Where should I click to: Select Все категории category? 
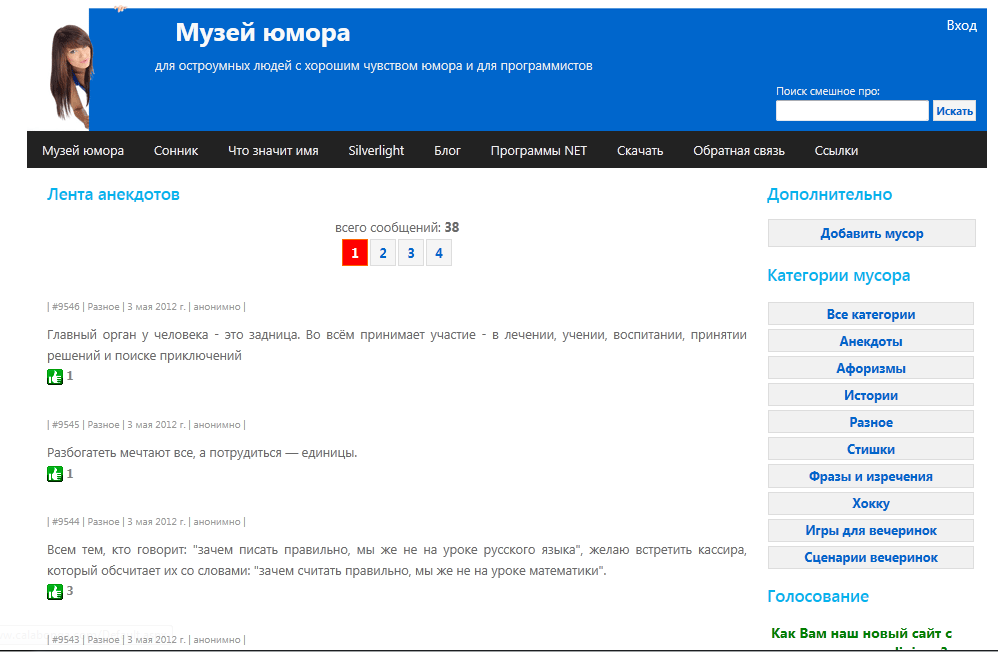pos(871,314)
